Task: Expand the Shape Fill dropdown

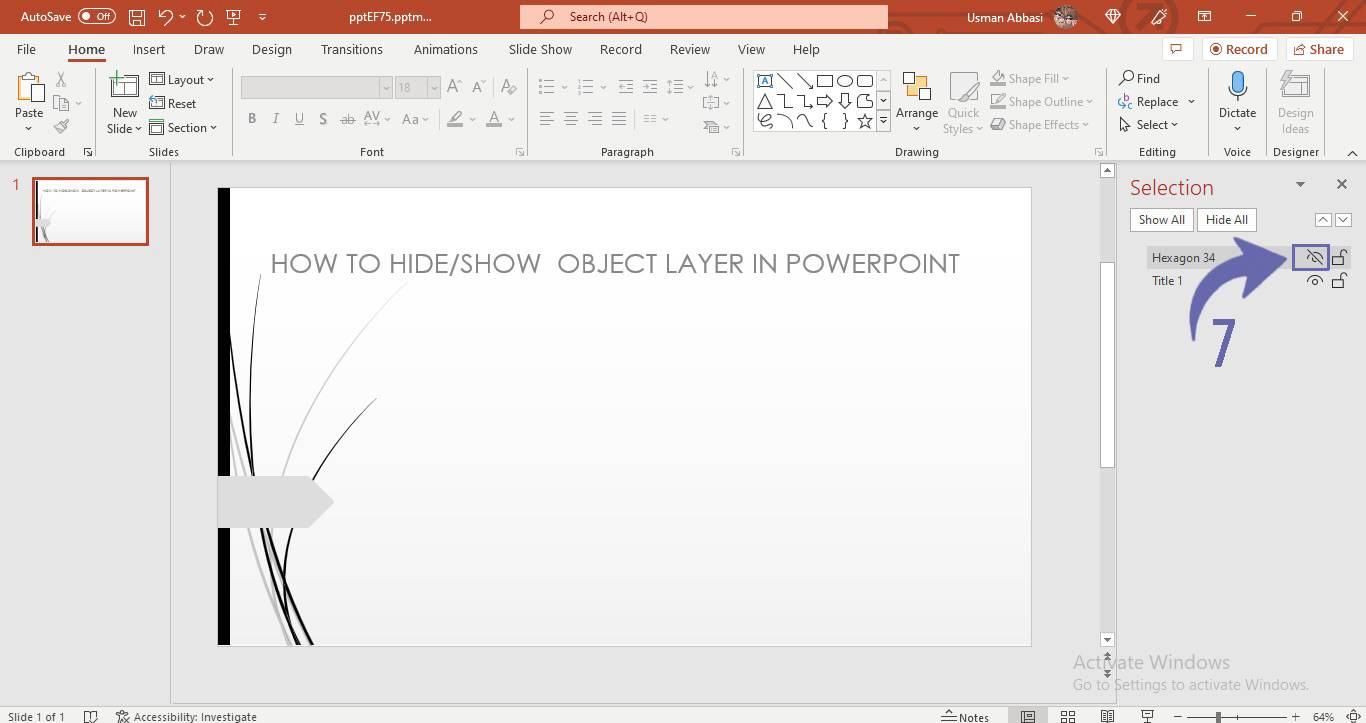Action: click(x=1065, y=79)
